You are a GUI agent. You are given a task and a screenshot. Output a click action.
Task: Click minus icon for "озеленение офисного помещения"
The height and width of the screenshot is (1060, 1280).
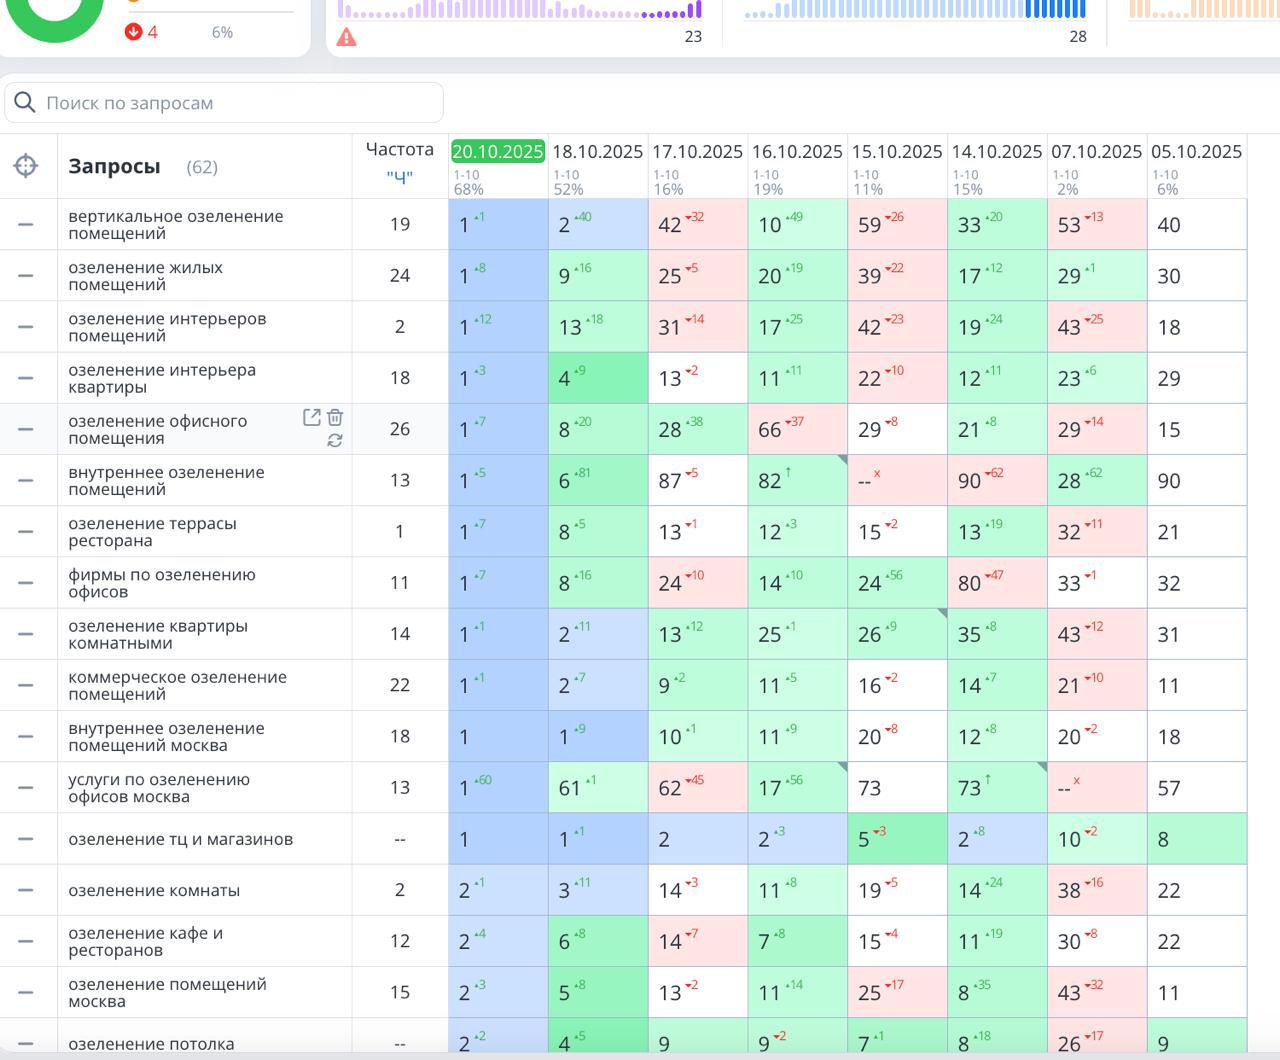(26, 429)
